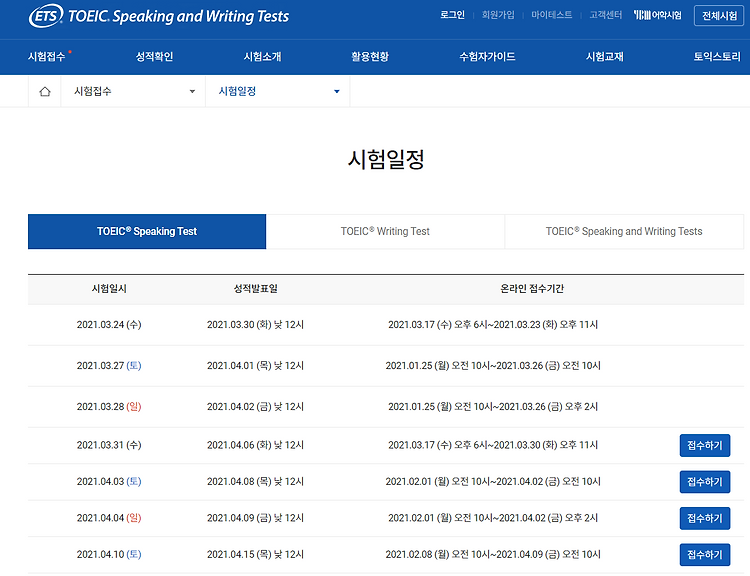Click the 로그인 link

click(x=452, y=15)
